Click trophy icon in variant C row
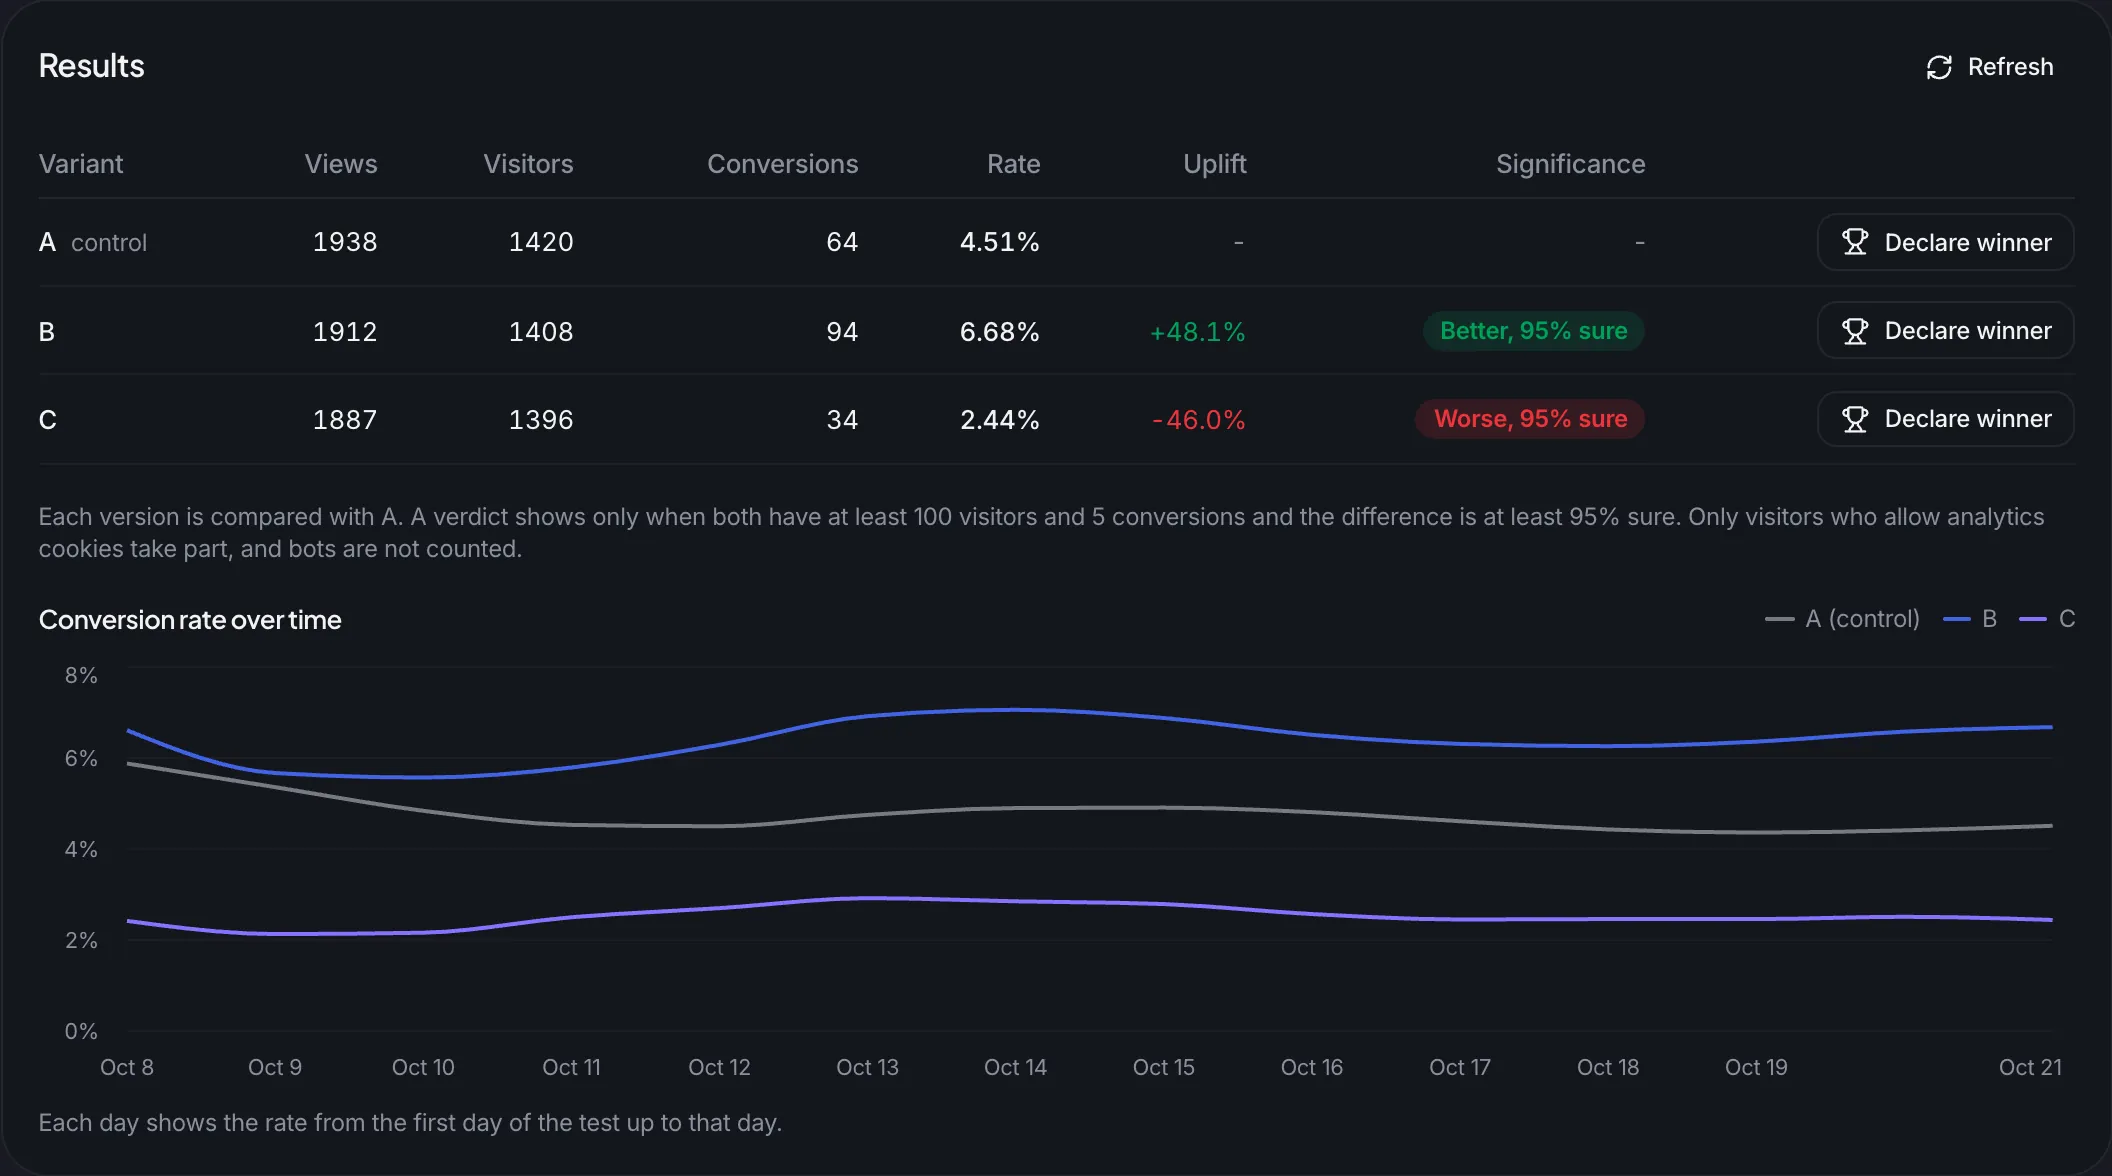 pyautogui.click(x=1855, y=419)
